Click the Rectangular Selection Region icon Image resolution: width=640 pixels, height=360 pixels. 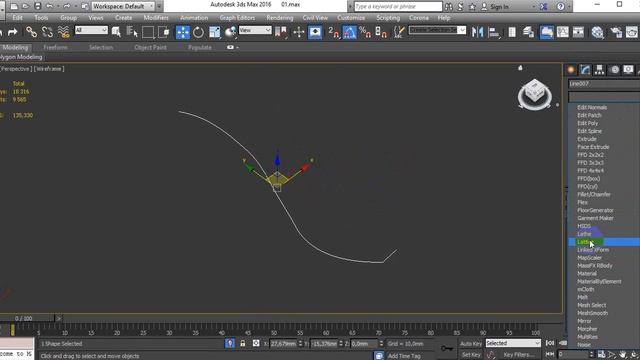(148, 32)
